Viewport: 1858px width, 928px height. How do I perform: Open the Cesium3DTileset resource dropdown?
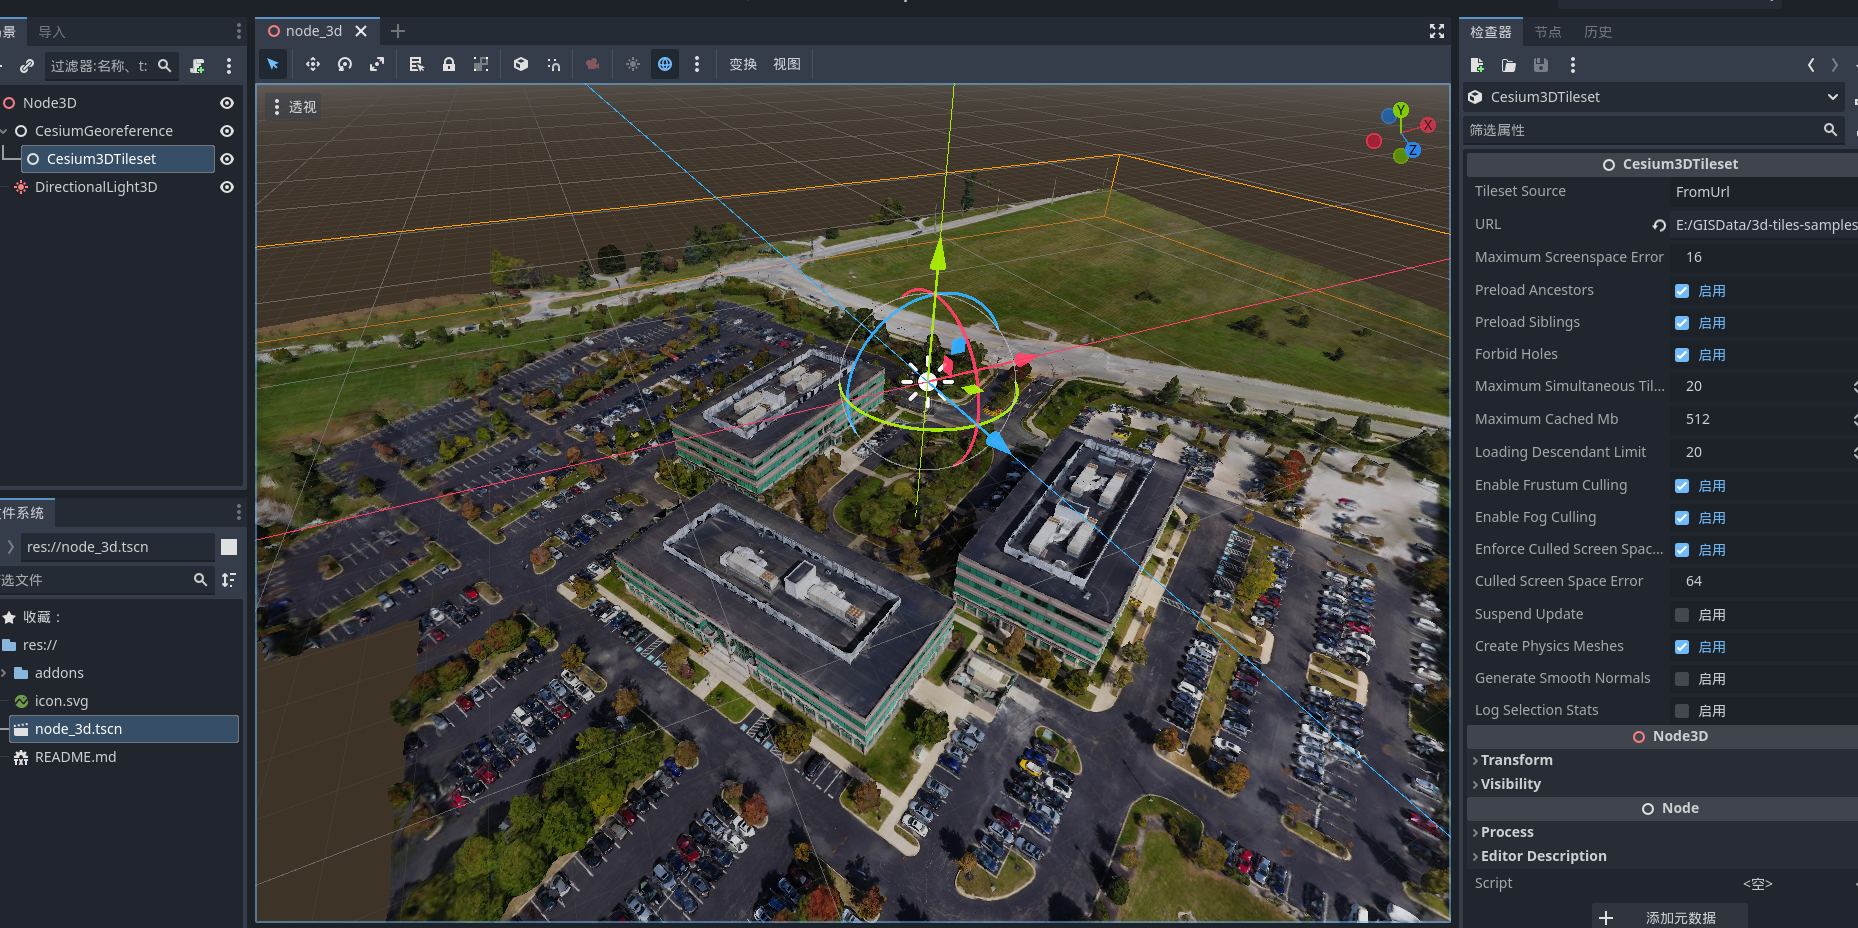point(1833,97)
